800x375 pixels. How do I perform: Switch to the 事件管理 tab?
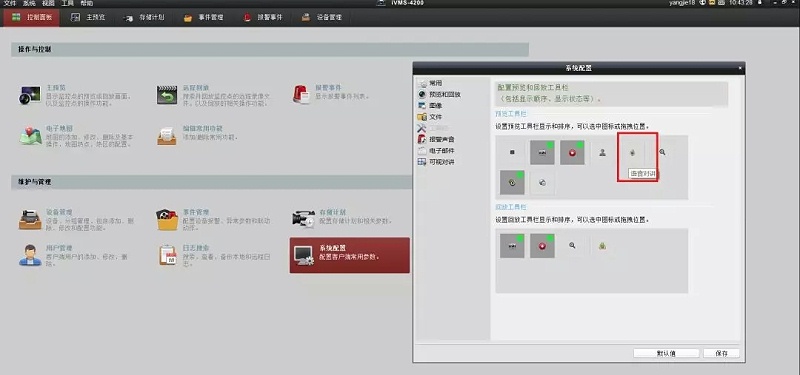coord(204,17)
